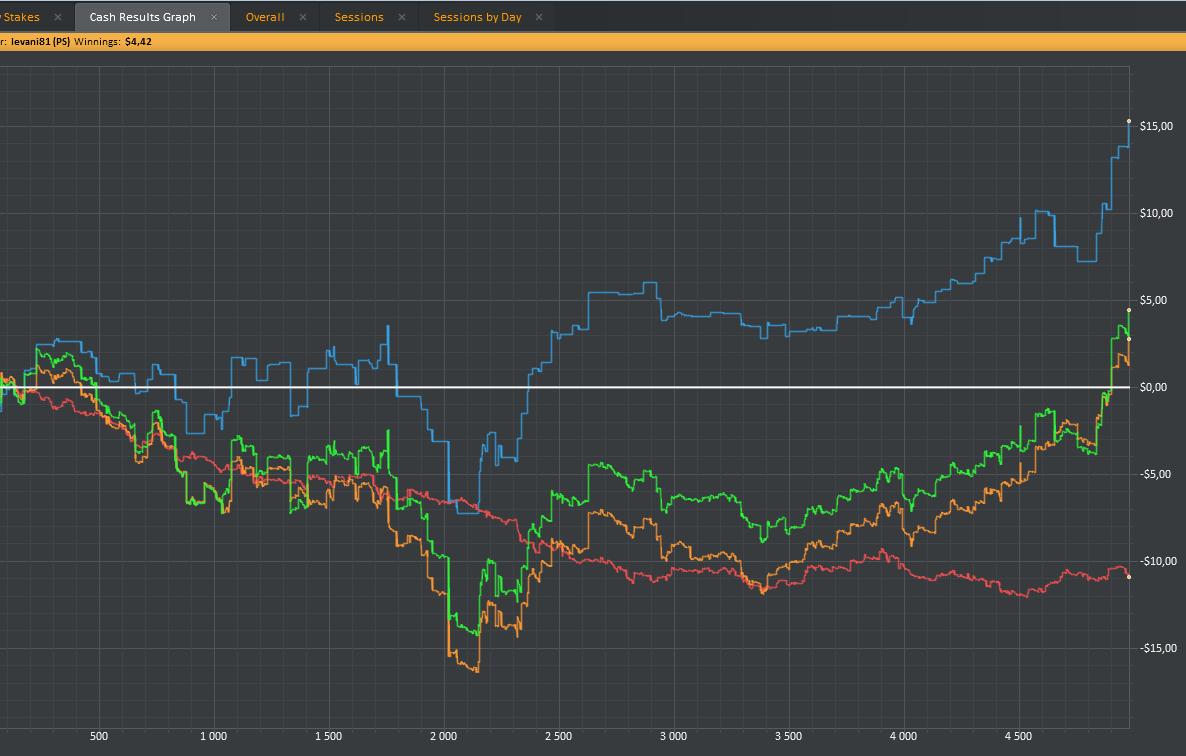Click the 4 500 hands x-axis label
The width and height of the screenshot is (1186, 756).
point(1018,737)
